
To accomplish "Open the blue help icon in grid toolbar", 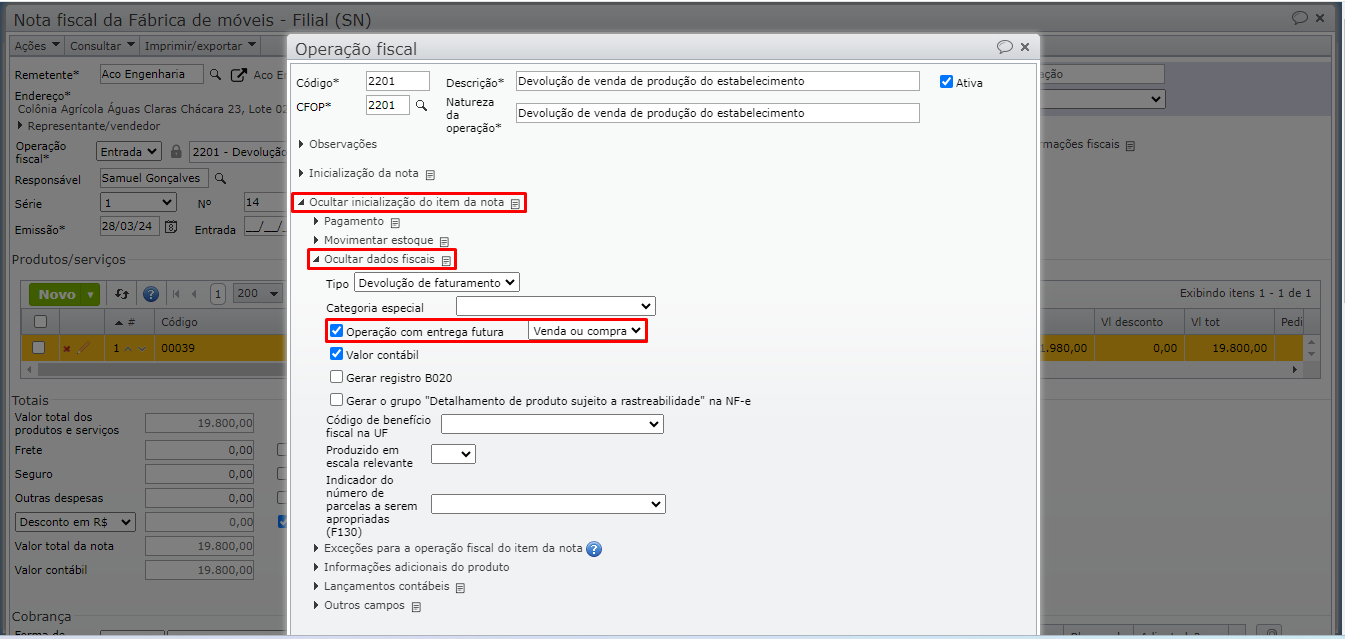I will (x=151, y=294).
